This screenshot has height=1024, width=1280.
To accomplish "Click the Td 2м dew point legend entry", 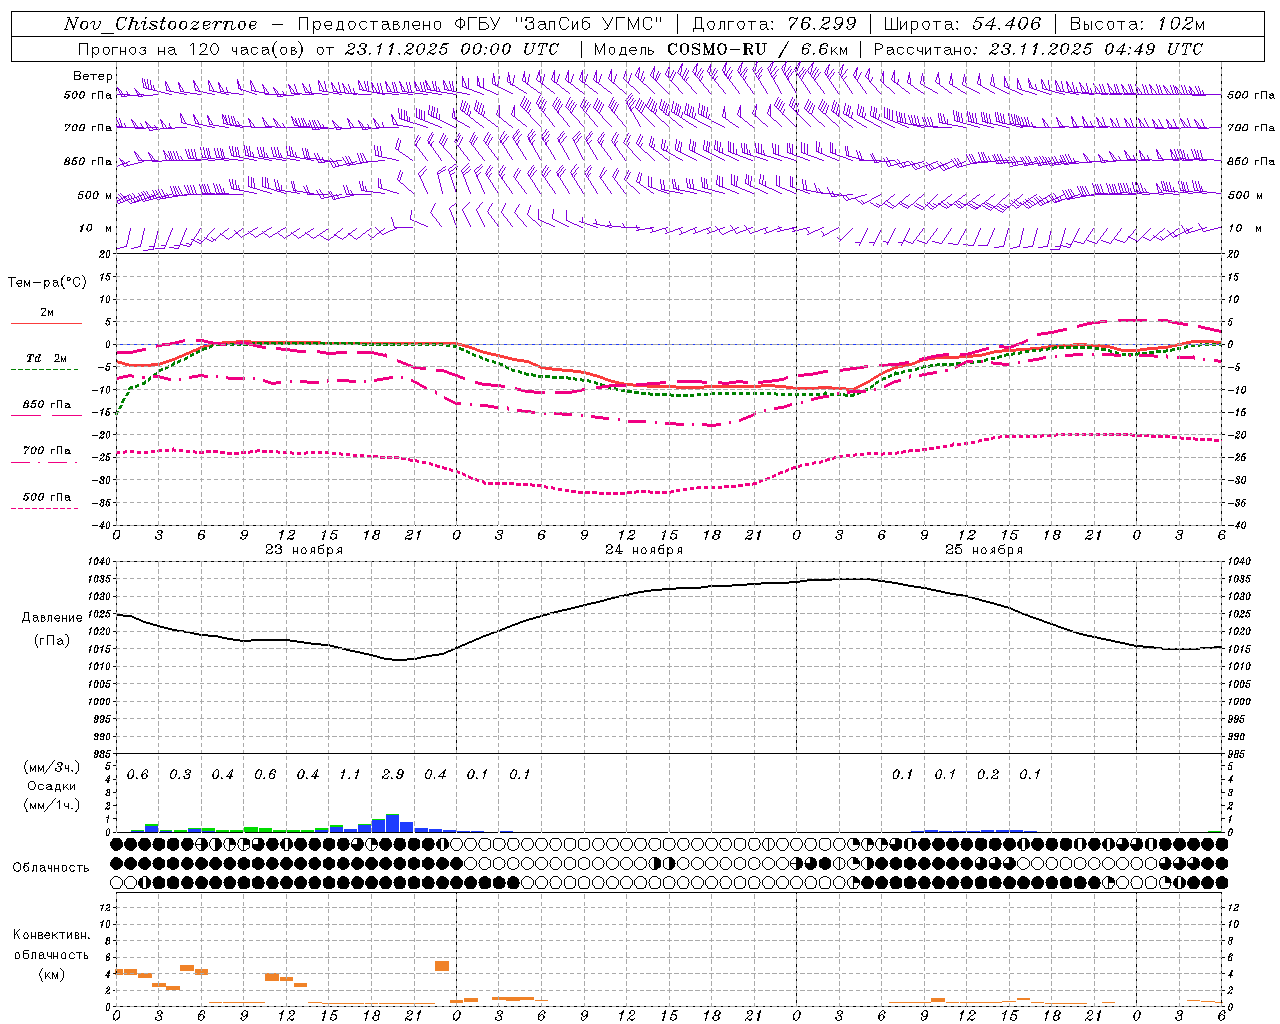I will click(46, 358).
